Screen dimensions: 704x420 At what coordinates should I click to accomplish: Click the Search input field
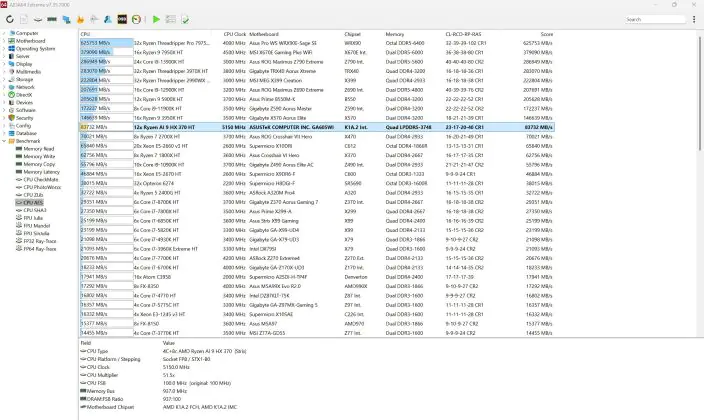[x=655, y=19]
